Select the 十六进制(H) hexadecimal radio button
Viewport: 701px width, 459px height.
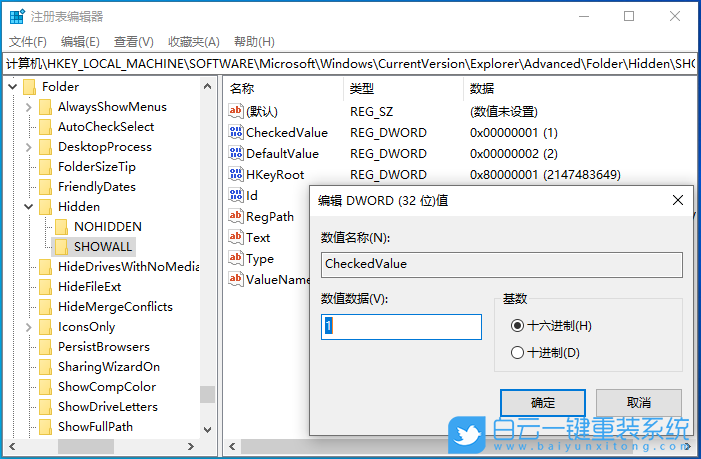(x=517, y=326)
